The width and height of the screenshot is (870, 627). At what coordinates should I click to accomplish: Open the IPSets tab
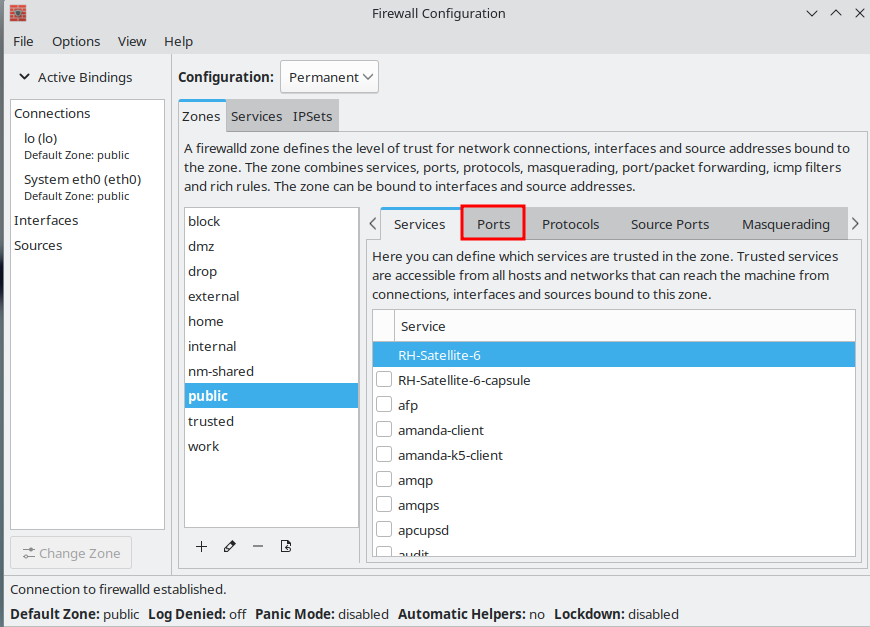point(312,116)
